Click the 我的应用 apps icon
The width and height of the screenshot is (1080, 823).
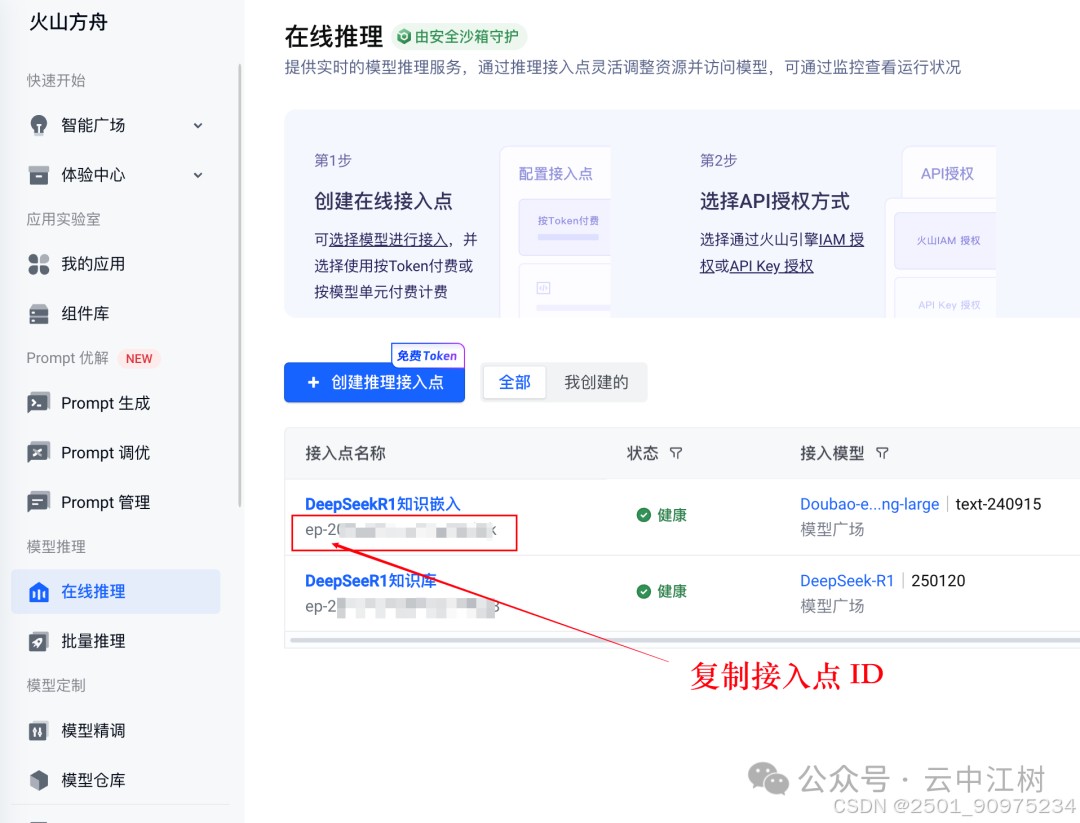pos(39,264)
